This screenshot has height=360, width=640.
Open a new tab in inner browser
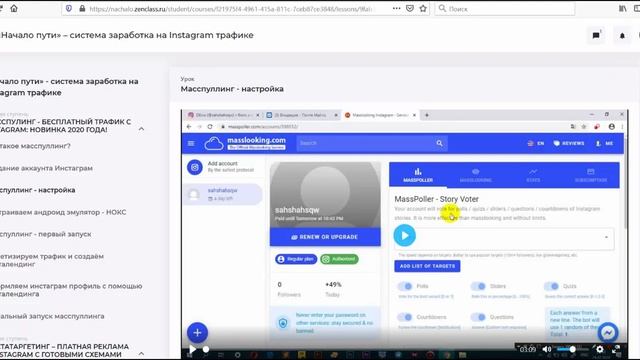tap(427, 115)
